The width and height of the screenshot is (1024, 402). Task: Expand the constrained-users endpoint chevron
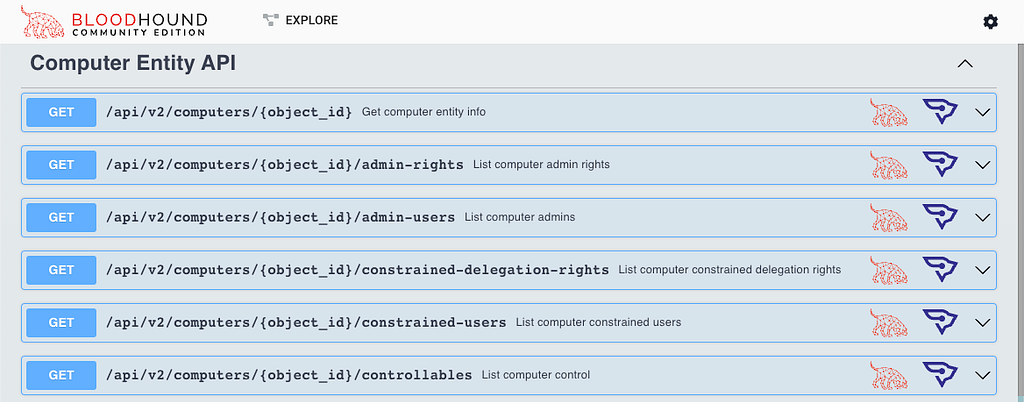coord(983,323)
